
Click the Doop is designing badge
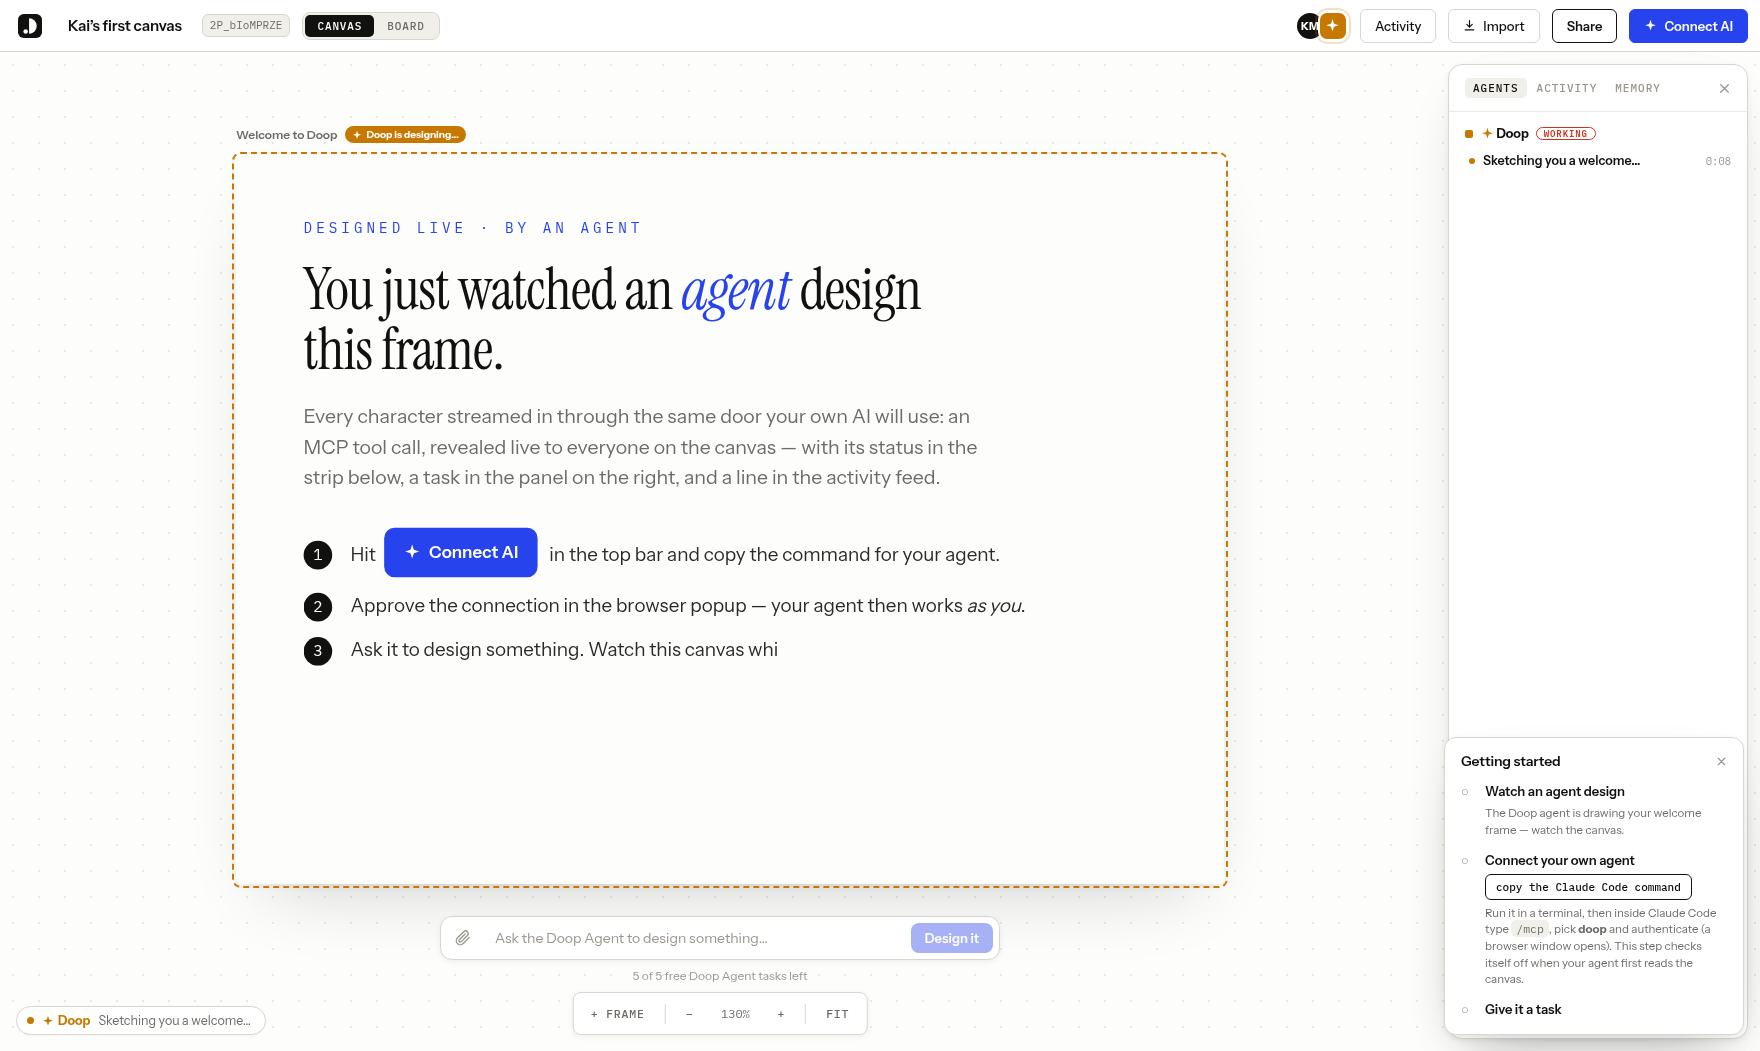(405, 134)
